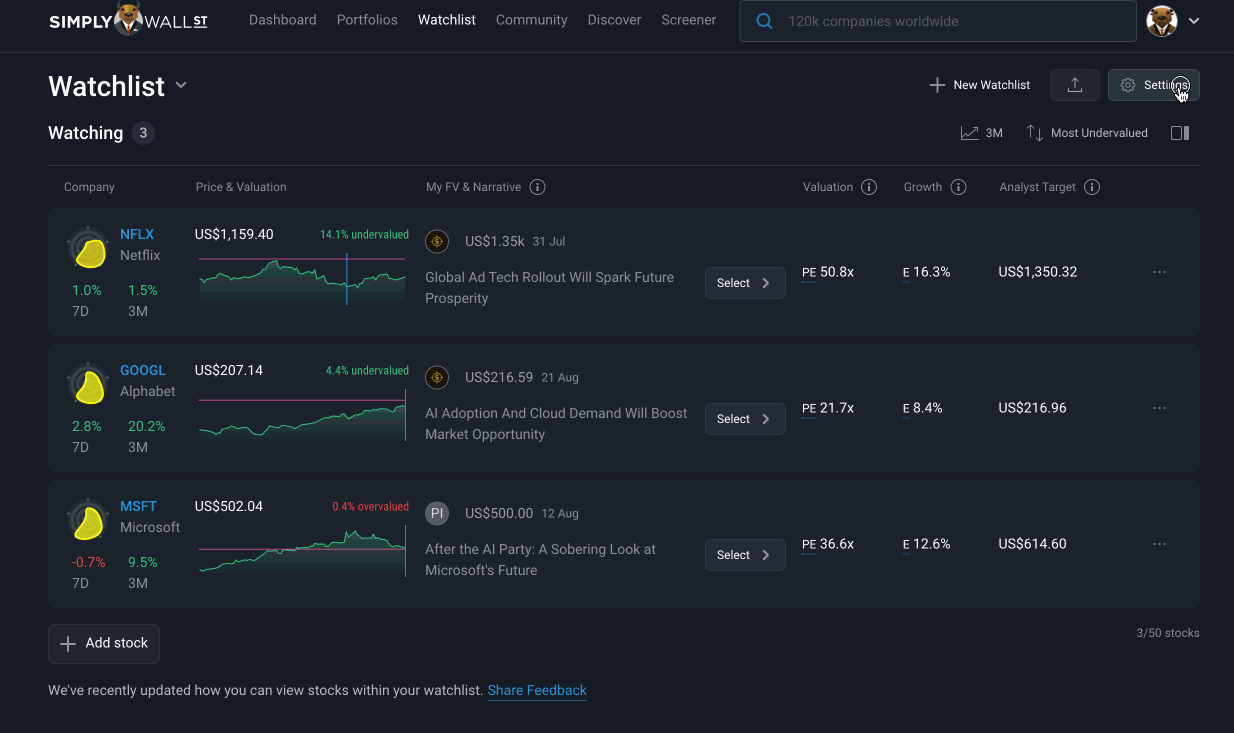This screenshot has height=733, width=1234.
Task: Go to the Screener nav item
Action: click(689, 20)
